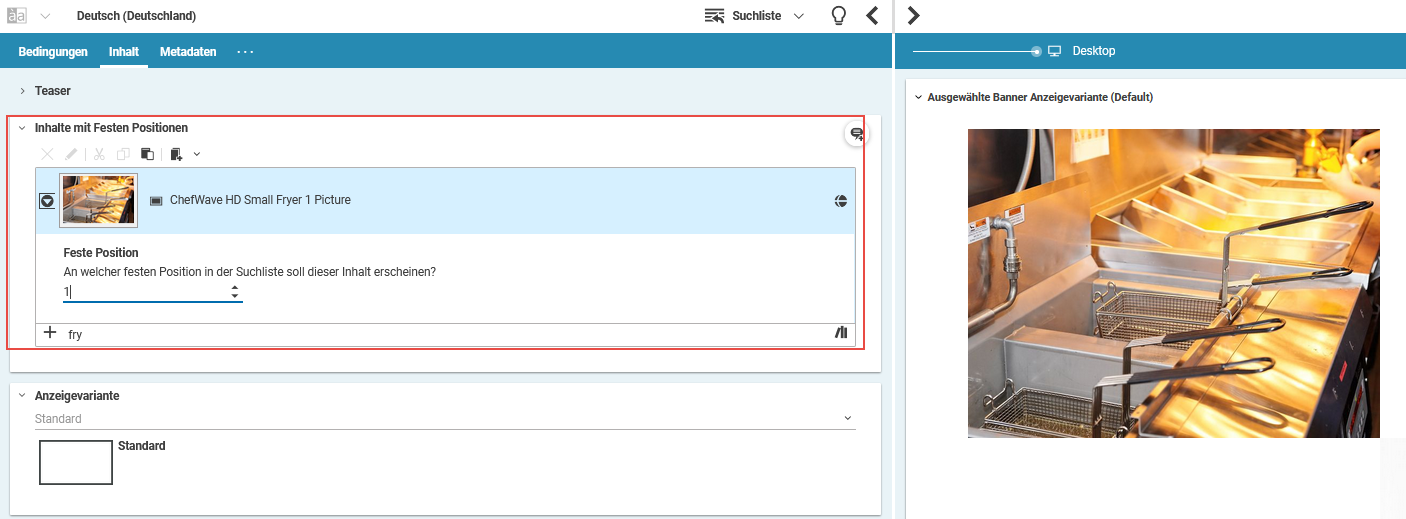Click the right arrow expand preview icon

[x=913, y=16]
